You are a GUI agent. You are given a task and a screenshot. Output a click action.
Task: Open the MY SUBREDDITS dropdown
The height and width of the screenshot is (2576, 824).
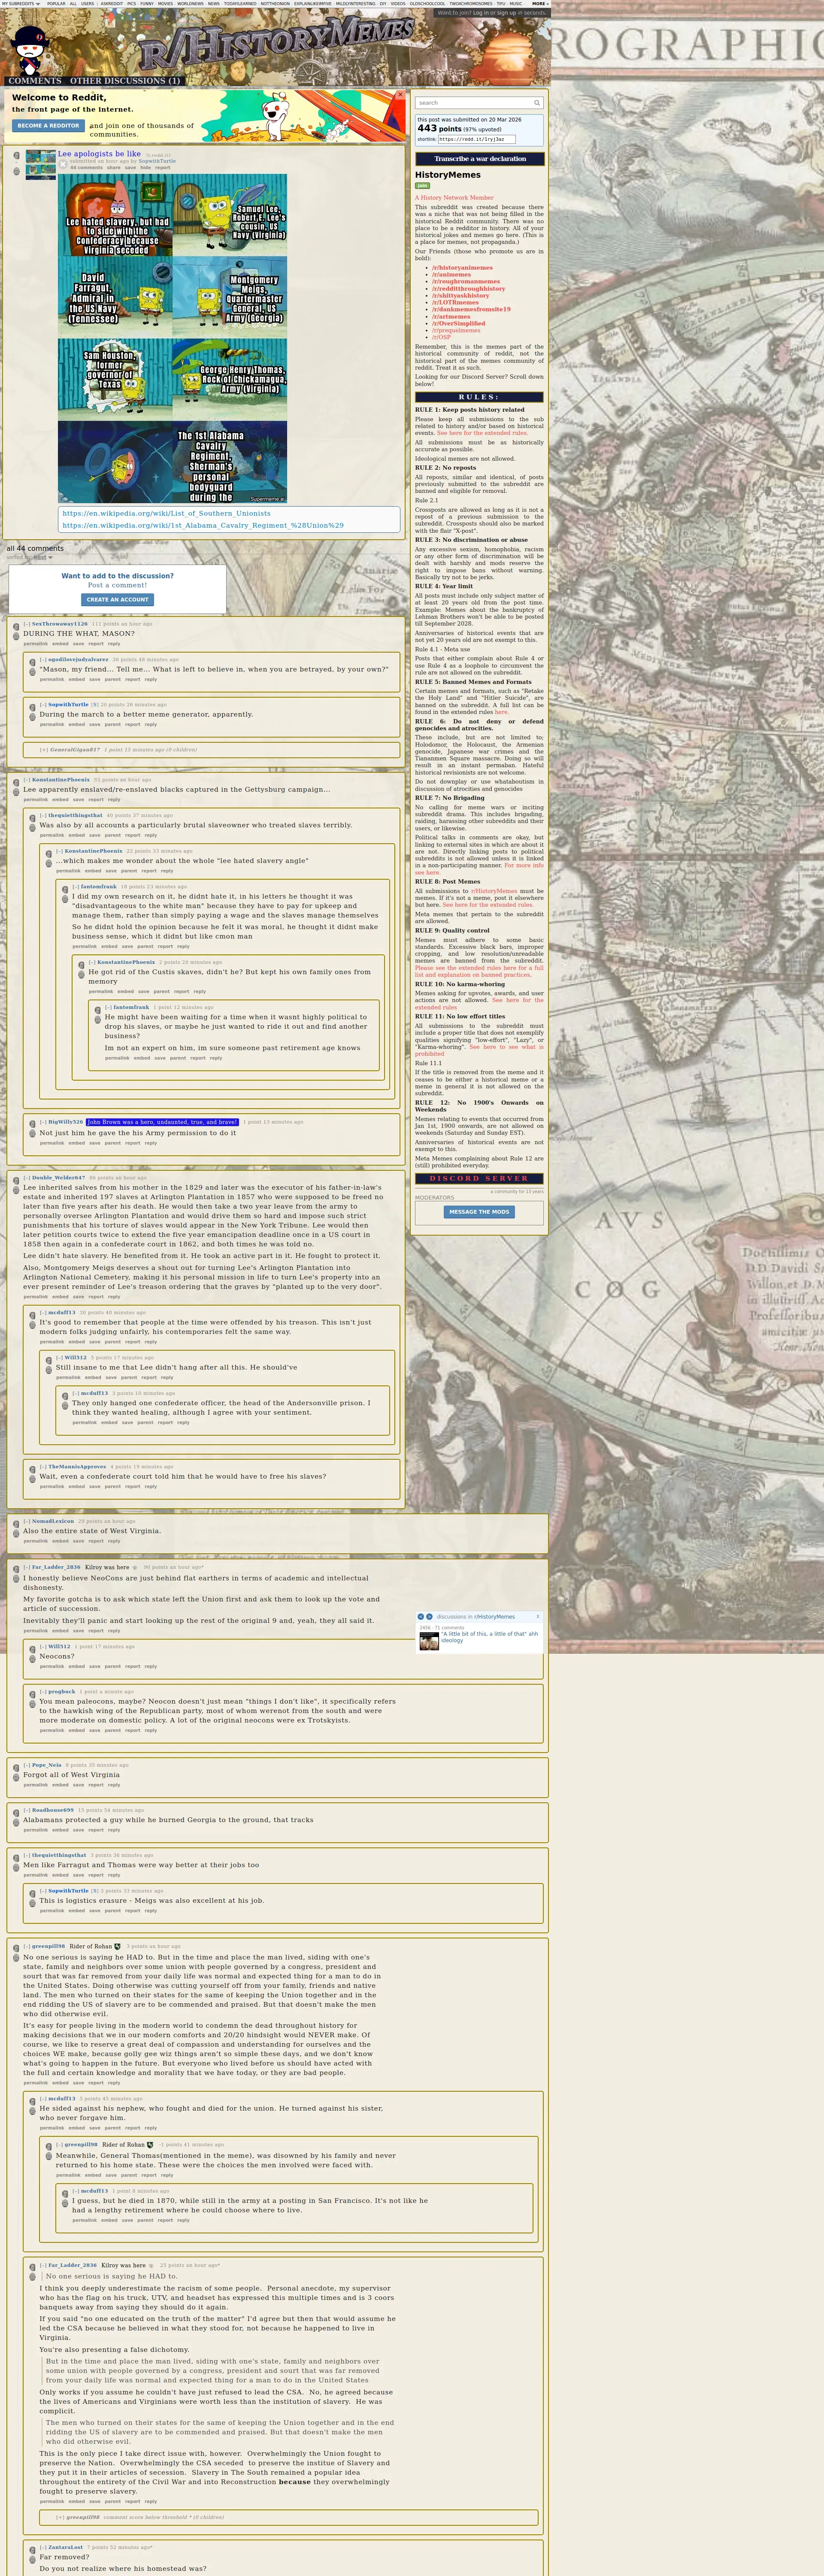coord(21,4)
